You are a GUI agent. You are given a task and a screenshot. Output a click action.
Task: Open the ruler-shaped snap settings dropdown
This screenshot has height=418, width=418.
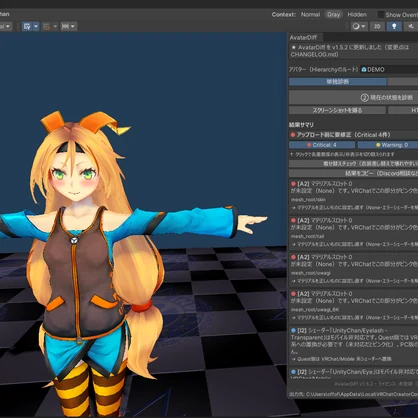click(69, 26)
